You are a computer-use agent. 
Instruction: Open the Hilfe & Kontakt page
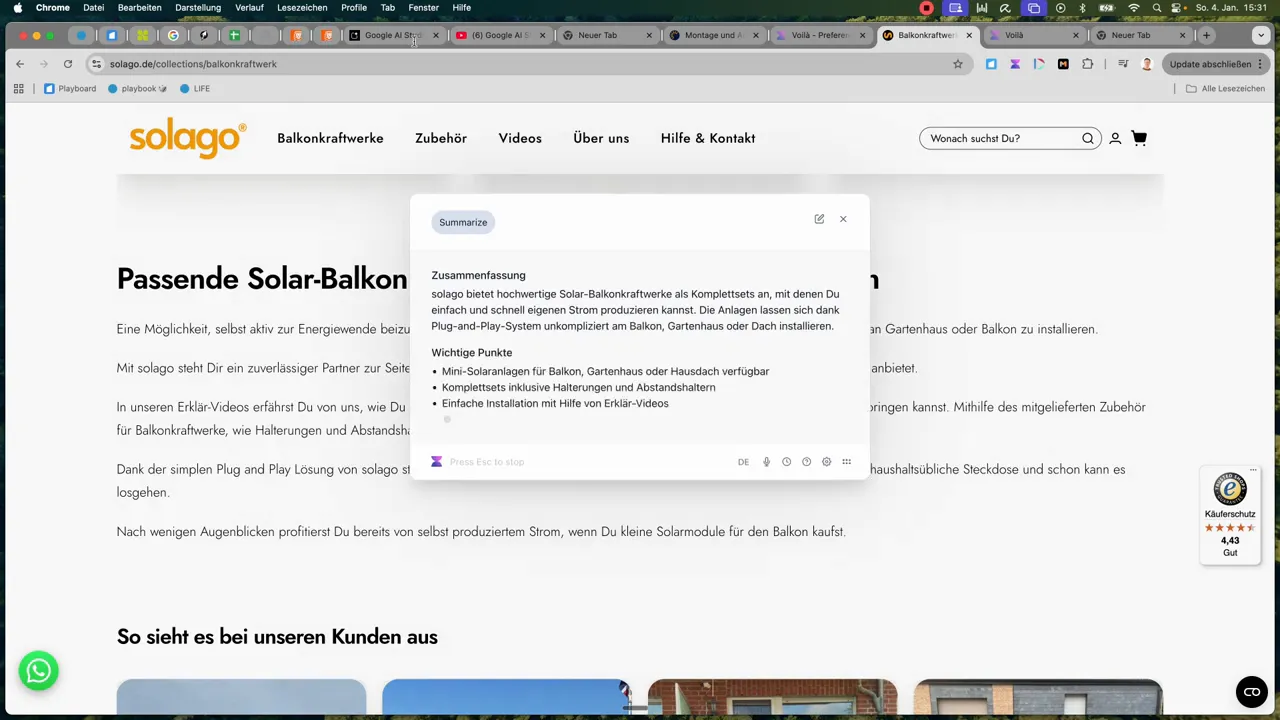(707, 138)
